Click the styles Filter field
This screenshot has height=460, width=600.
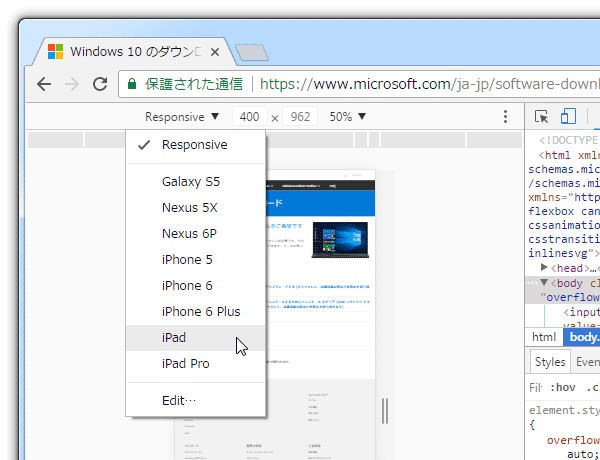(x=536, y=388)
